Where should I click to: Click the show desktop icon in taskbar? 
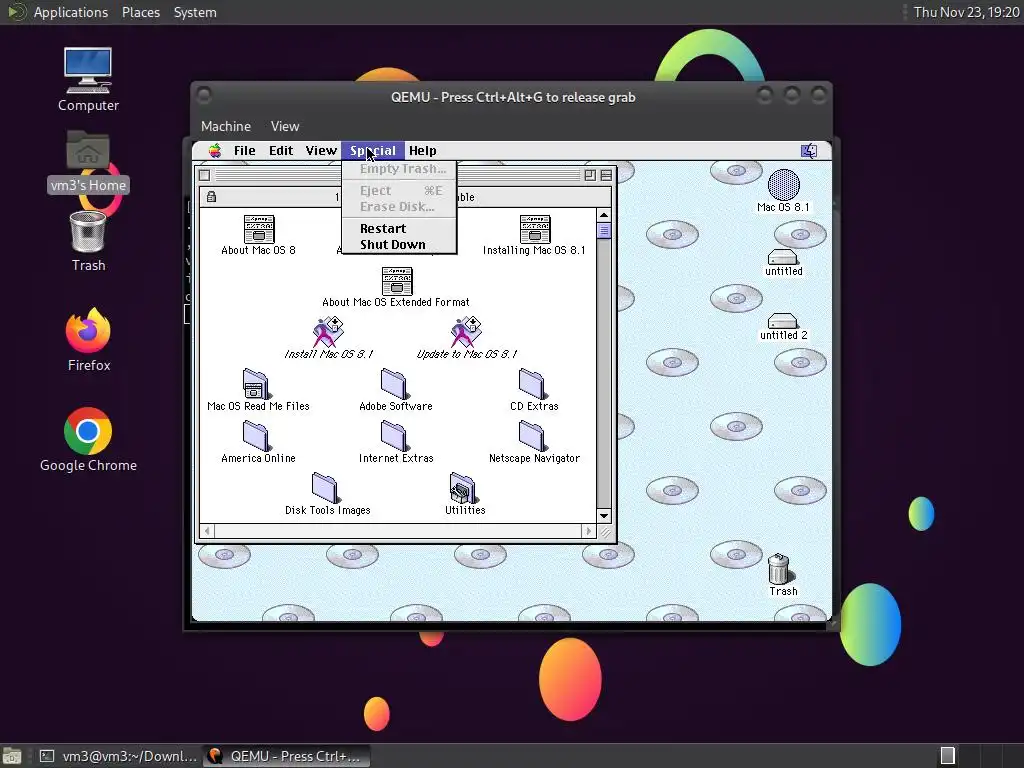click(12, 756)
